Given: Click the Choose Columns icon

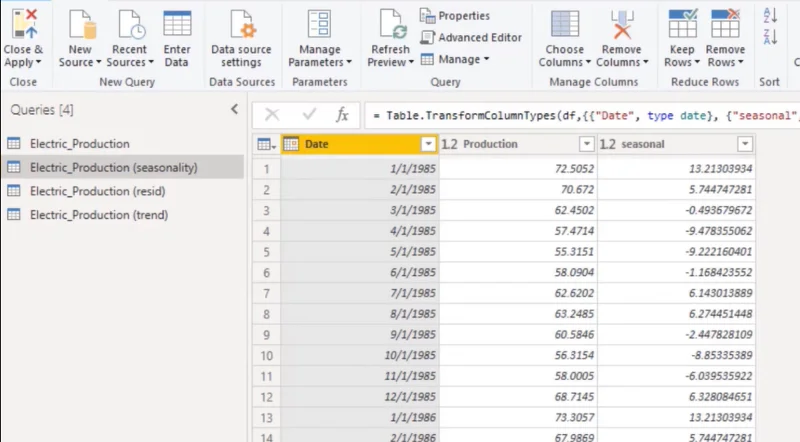Looking at the screenshot, I should 565,24.
